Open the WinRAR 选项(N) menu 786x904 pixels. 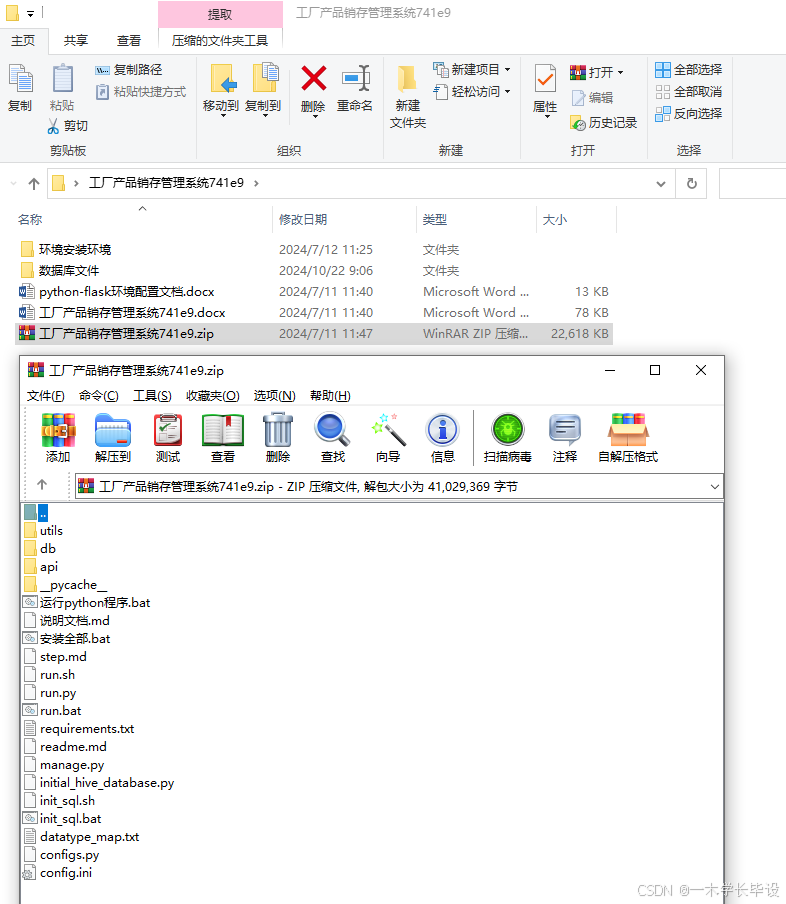(x=274, y=396)
